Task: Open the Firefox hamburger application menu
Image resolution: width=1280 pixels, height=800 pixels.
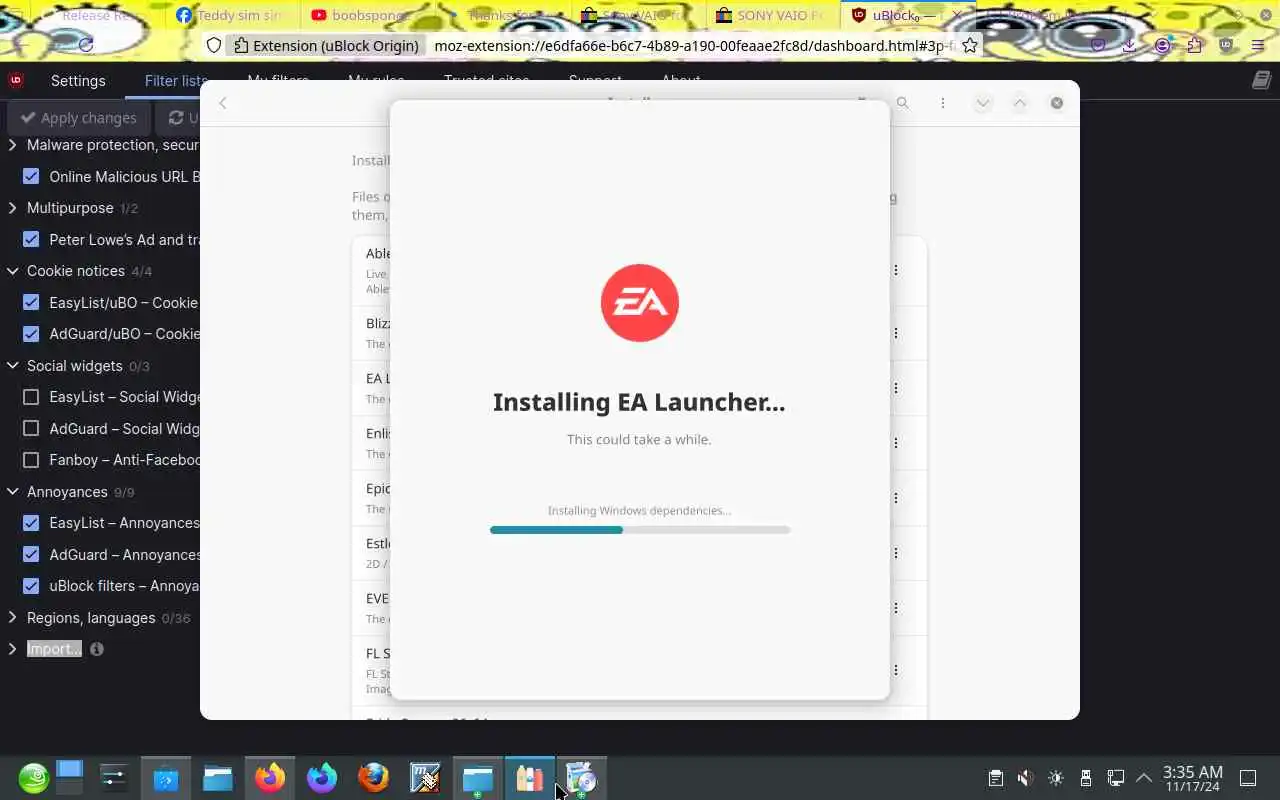Action: click(x=1258, y=45)
